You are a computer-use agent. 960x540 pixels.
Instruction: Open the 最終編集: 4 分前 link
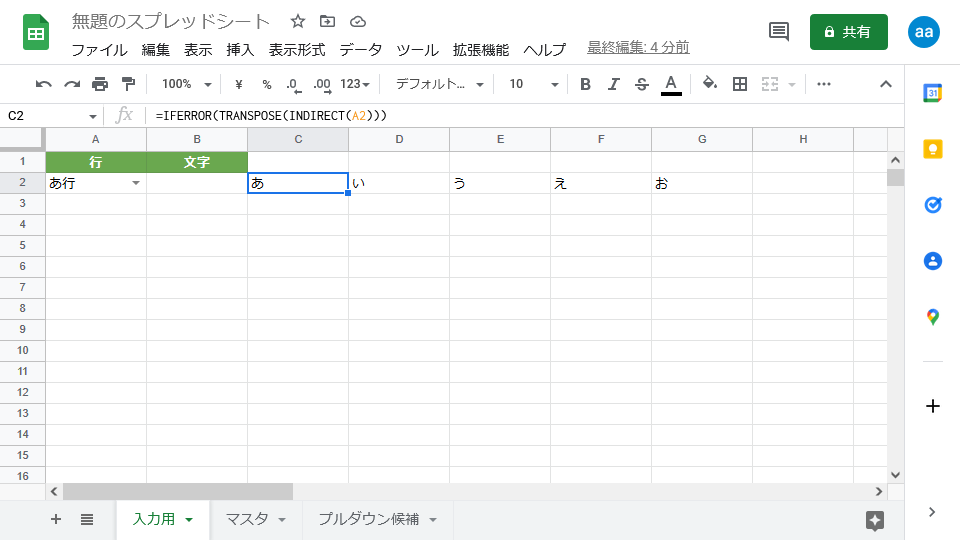(638, 47)
